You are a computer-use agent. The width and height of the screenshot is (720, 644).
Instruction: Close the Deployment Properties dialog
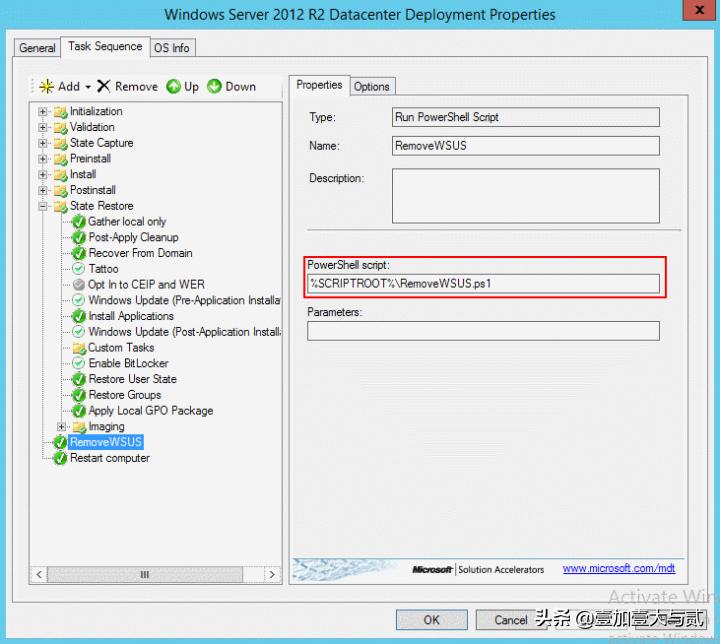699,10
